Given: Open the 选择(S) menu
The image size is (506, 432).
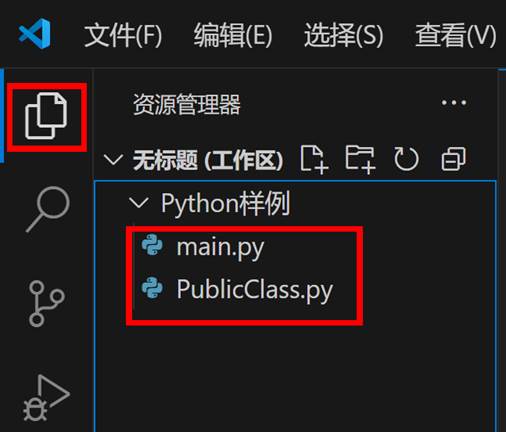Looking at the screenshot, I should [x=344, y=35].
